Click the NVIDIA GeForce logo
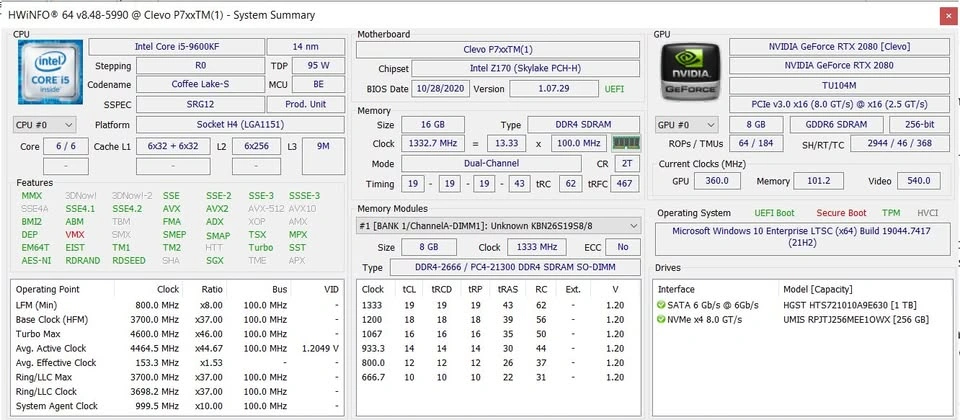This screenshot has height=420, width=960. coord(689,71)
